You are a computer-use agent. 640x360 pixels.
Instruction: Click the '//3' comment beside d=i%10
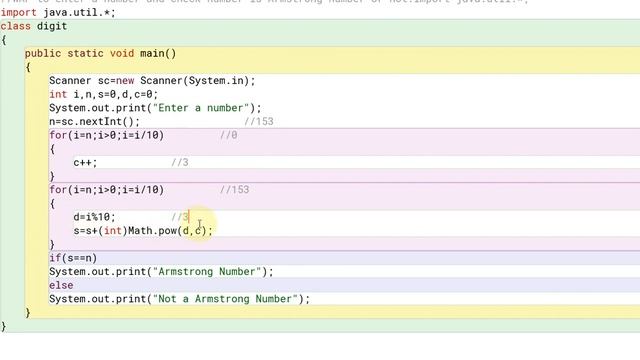(x=180, y=217)
